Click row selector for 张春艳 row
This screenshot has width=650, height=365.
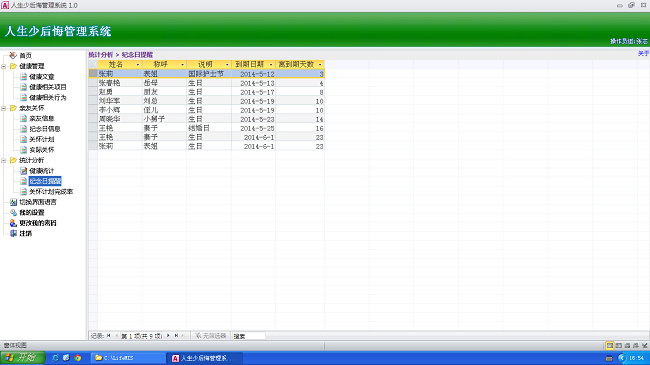pos(93,83)
